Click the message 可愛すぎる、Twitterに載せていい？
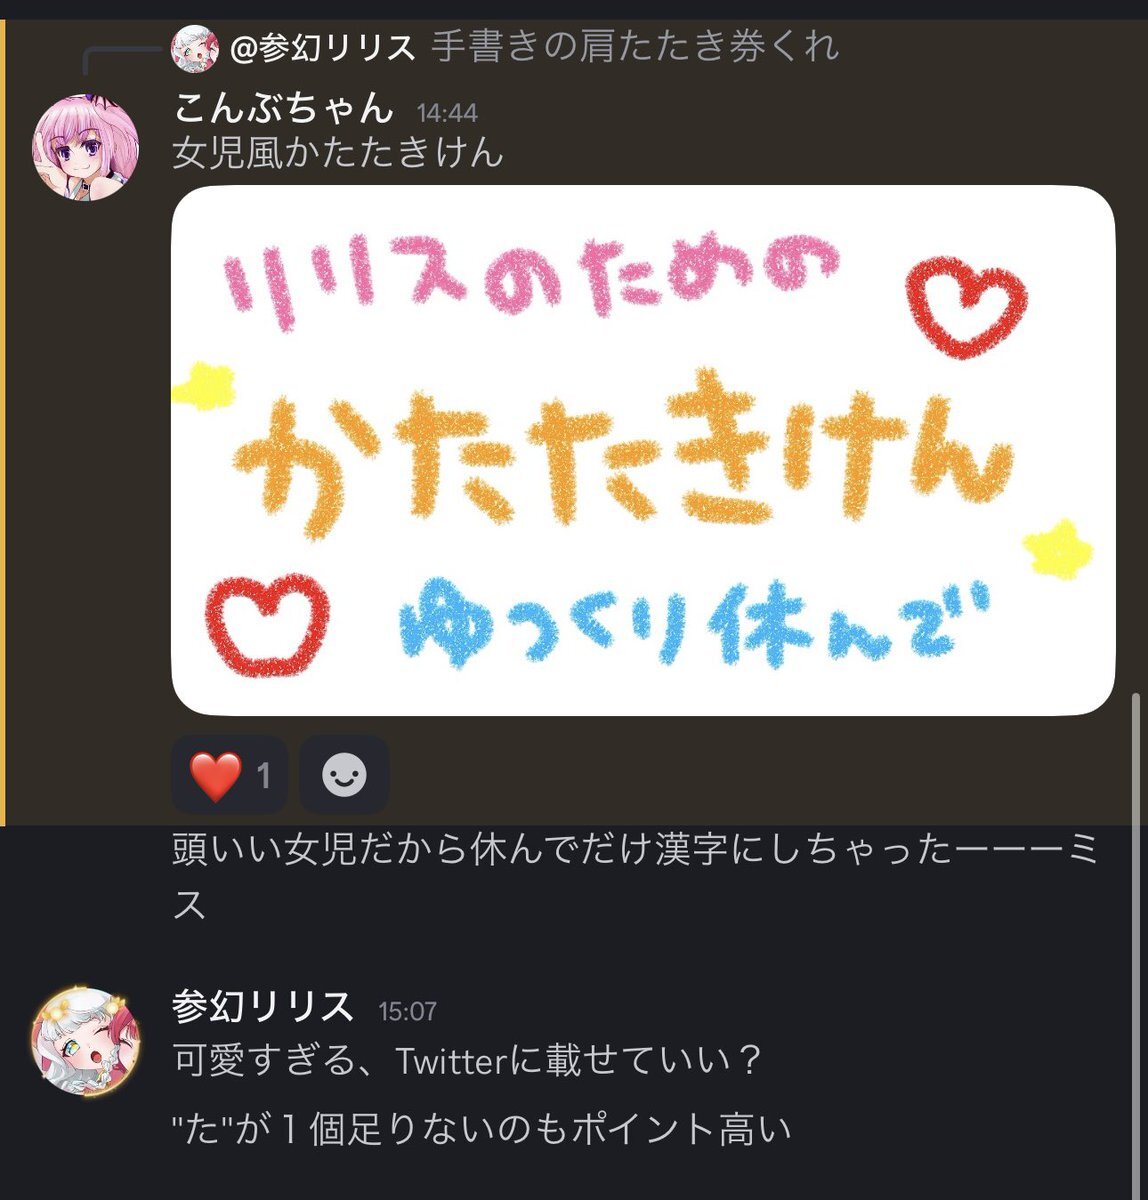The height and width of the screenshot is (1200, 1148). (468, 1060)
